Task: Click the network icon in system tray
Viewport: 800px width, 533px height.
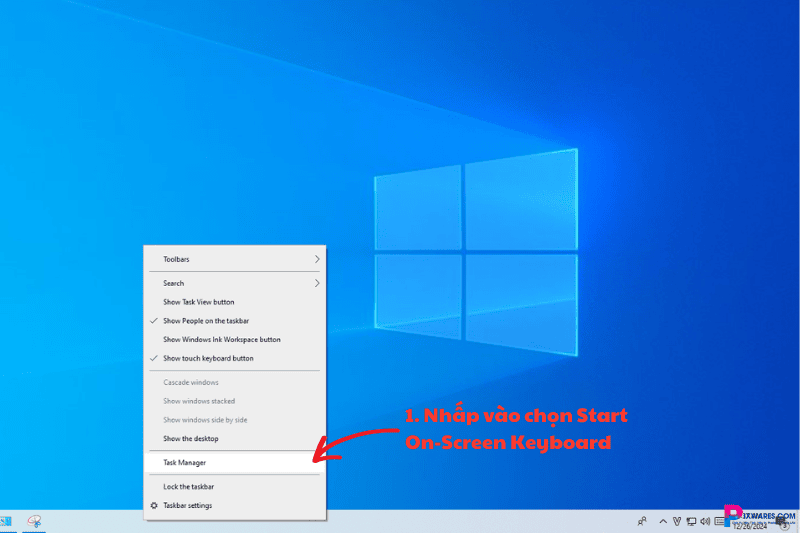Action: (691, 521)
